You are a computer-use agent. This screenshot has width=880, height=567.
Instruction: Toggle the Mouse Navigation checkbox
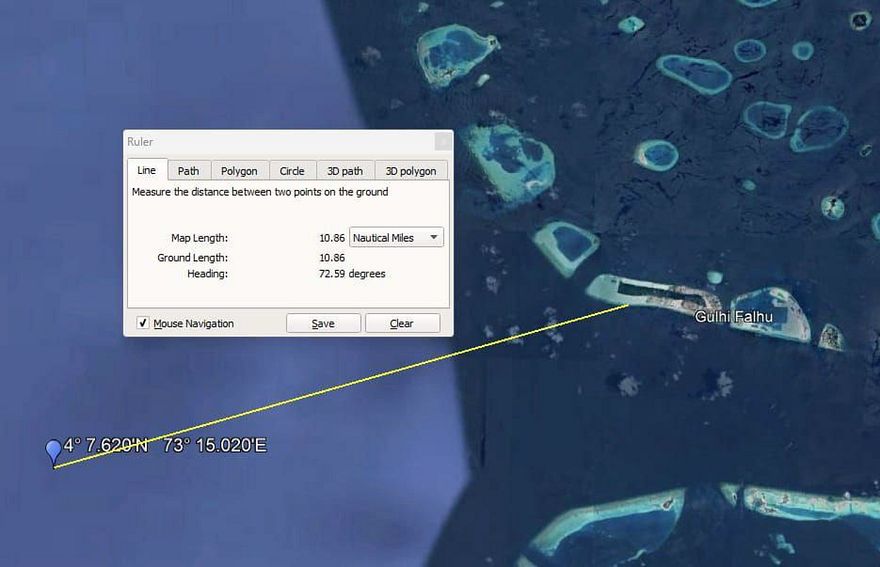(143, 323)
